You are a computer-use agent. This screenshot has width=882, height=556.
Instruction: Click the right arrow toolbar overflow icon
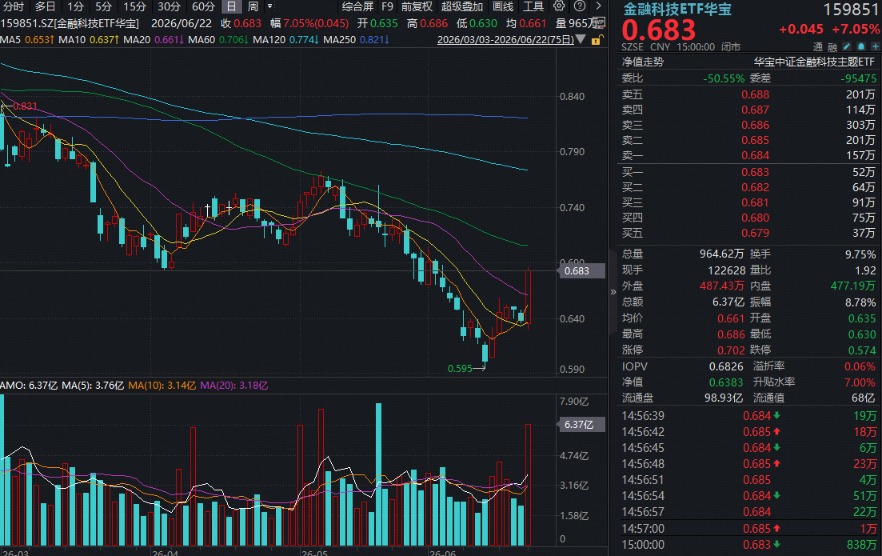(598, 6)
